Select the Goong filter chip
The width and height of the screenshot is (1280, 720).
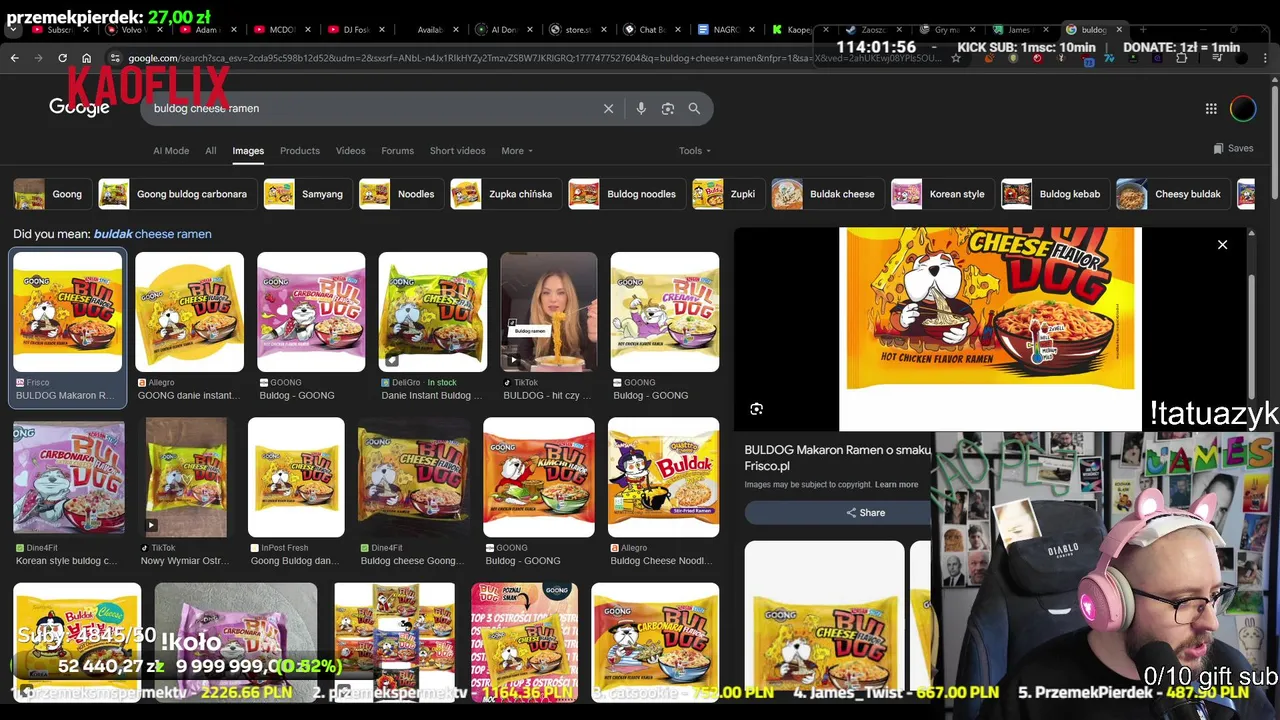[x=53, y=194]
